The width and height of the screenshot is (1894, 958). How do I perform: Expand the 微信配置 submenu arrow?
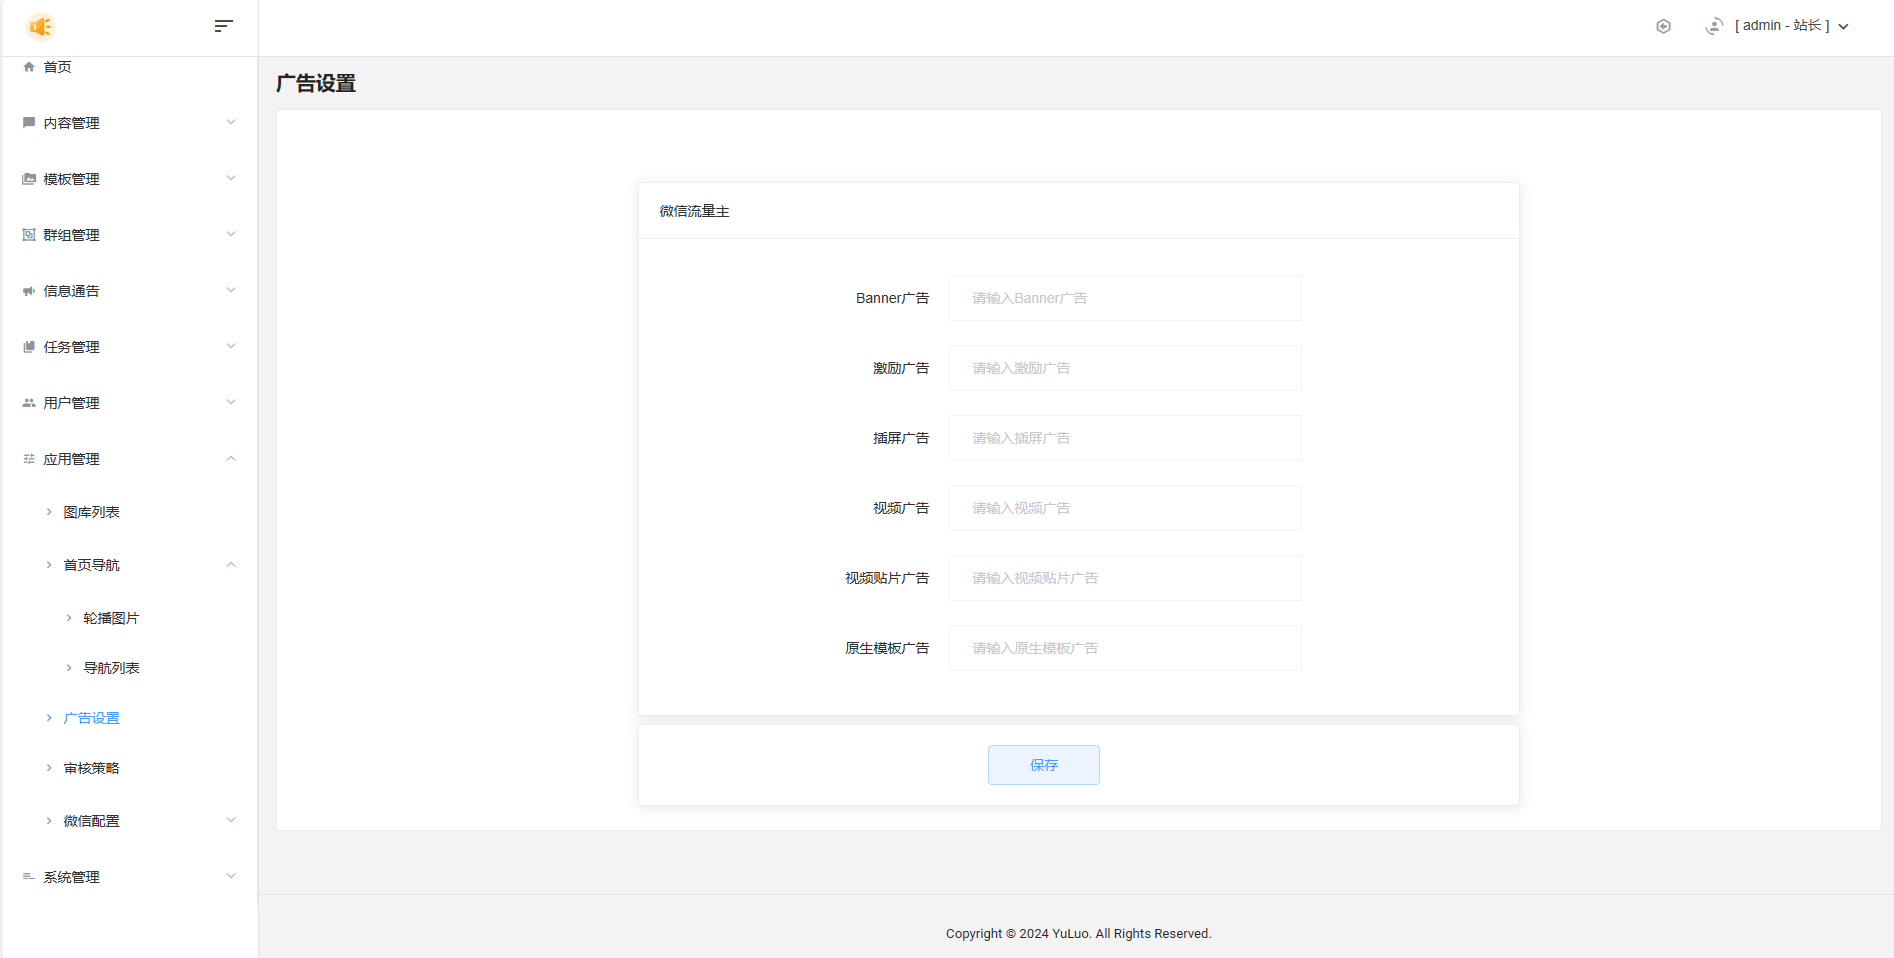(231, 821)
